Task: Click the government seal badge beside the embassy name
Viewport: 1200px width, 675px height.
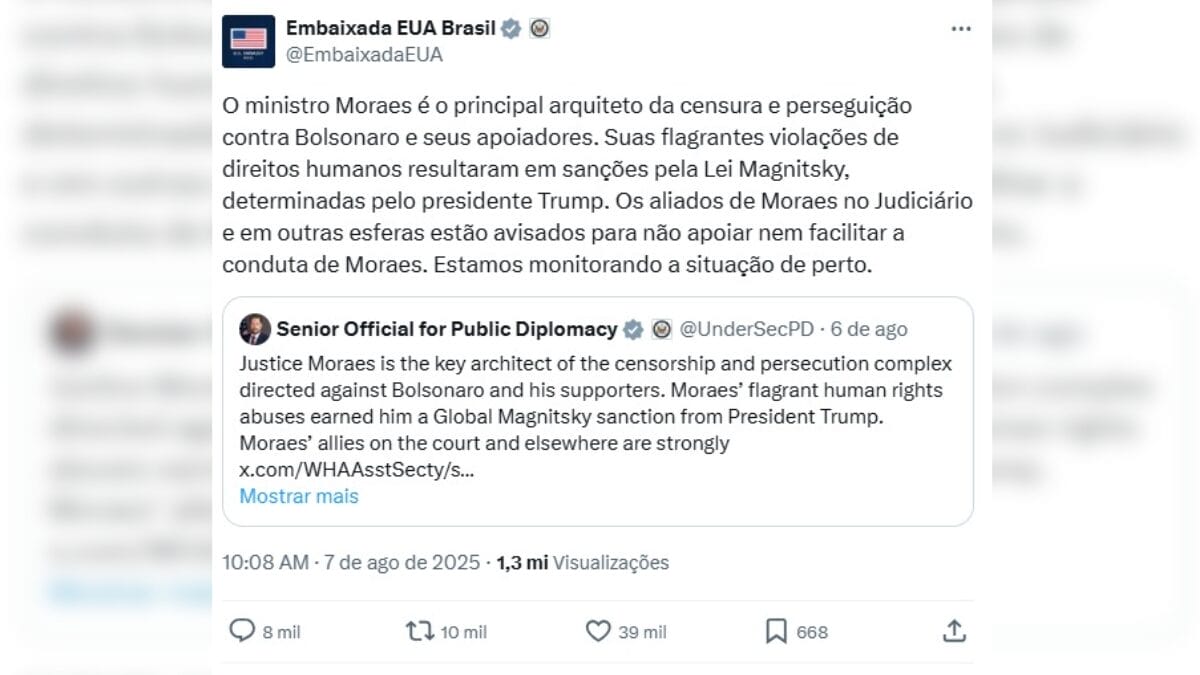Action: (x=539, y=28)
